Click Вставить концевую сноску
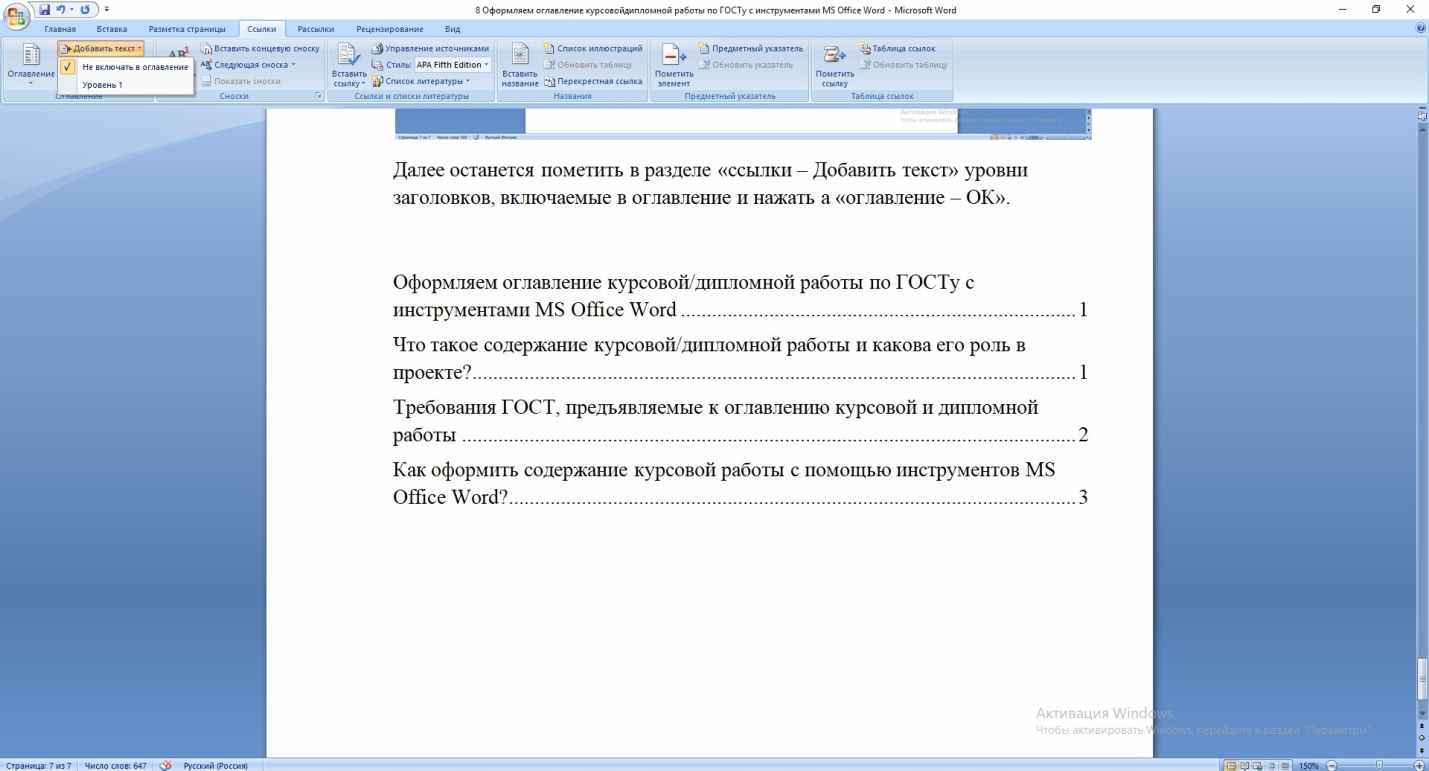This screenshot has width=1429, height=771. coord(259,48)
